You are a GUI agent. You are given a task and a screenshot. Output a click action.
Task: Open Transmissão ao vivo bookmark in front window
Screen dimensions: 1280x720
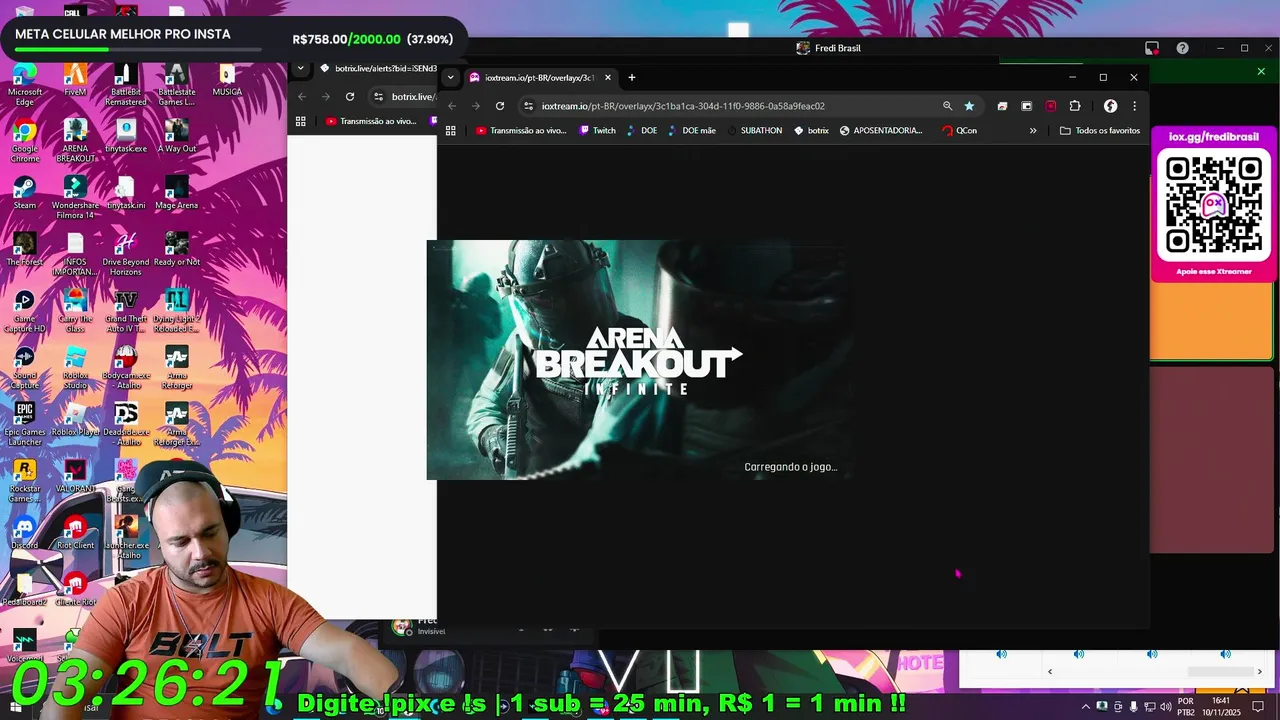[x=521, y=131]
